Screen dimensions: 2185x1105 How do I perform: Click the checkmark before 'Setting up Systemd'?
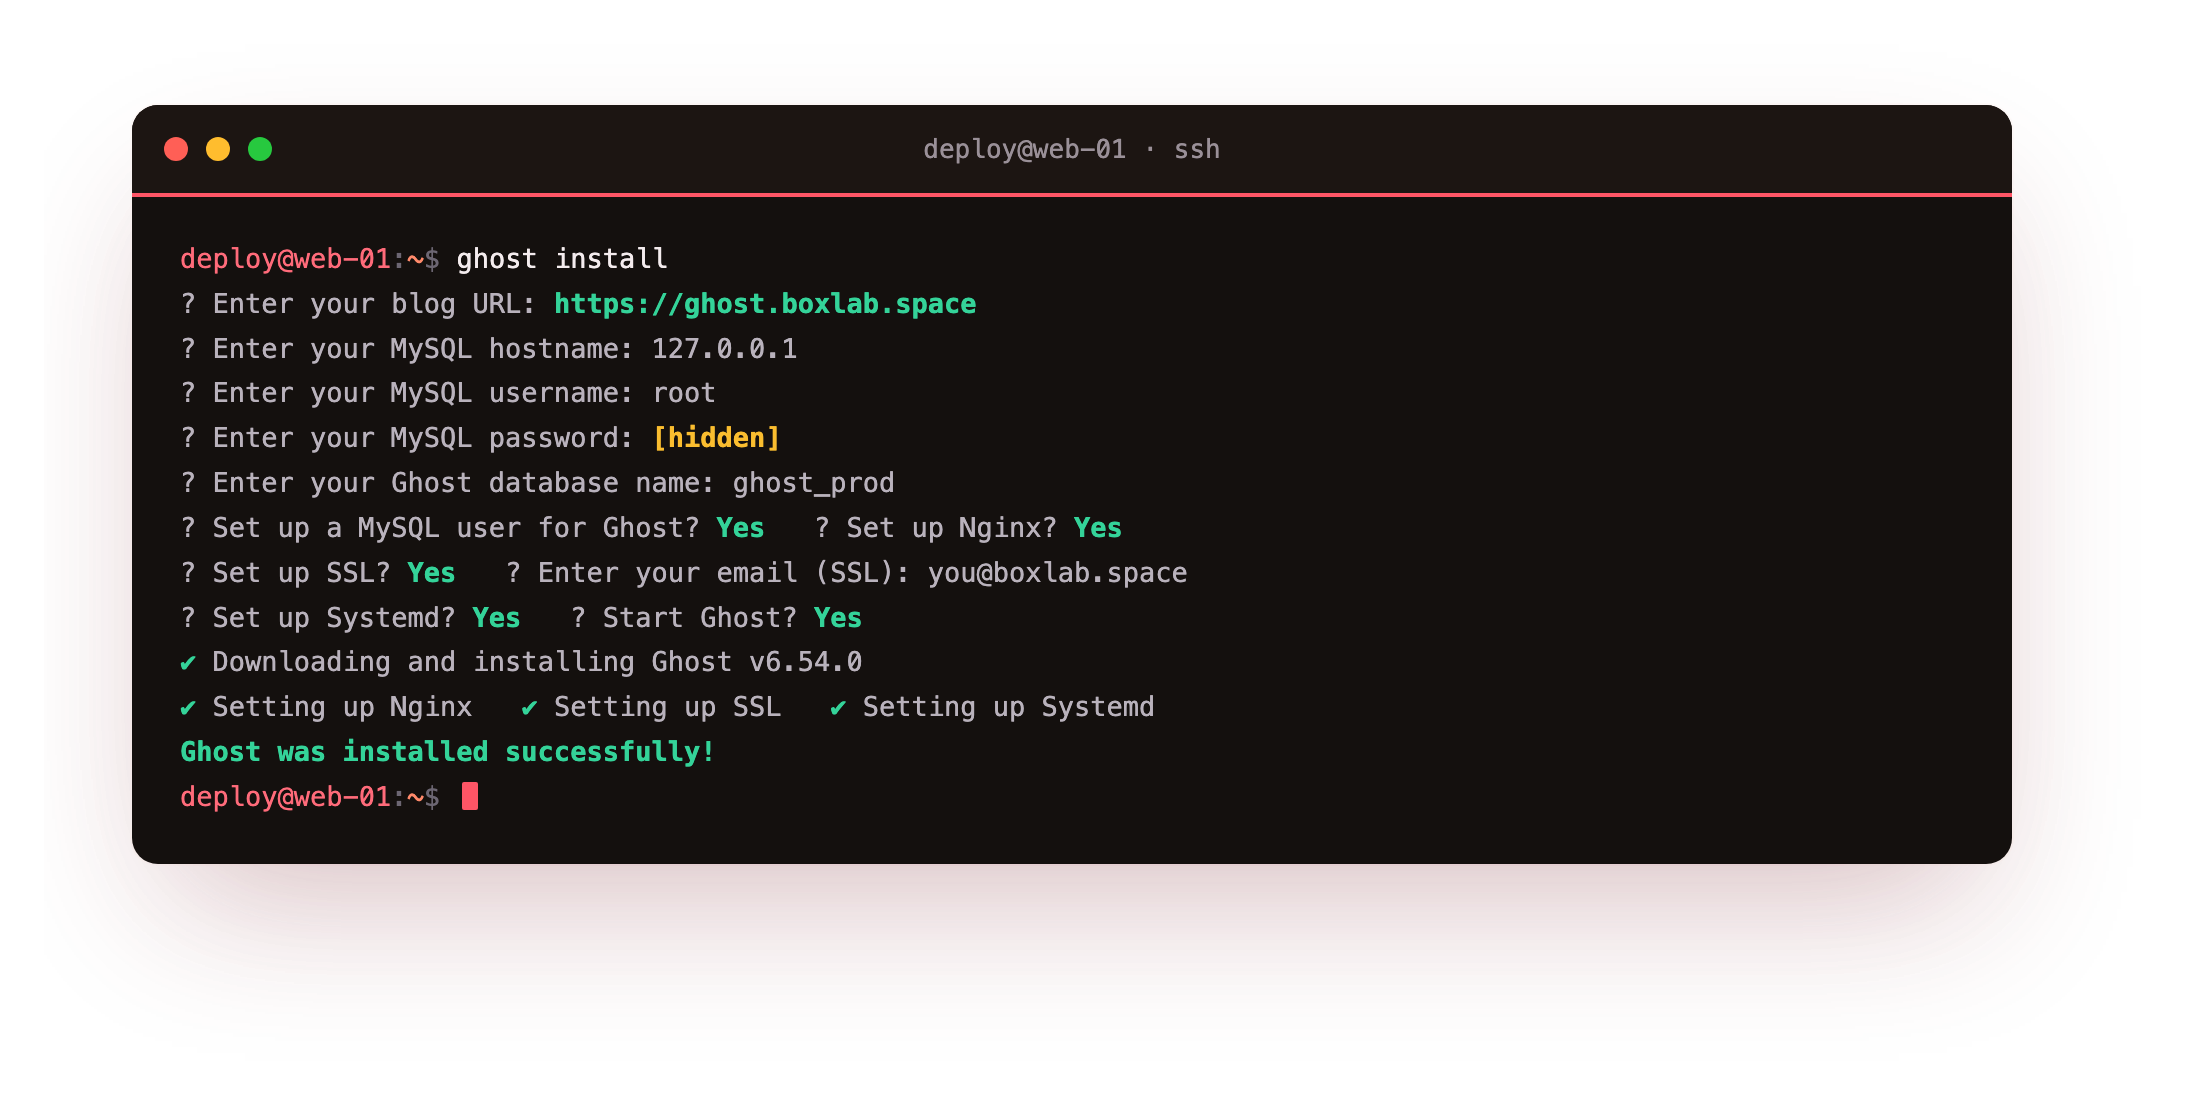[x=838, y=707]
